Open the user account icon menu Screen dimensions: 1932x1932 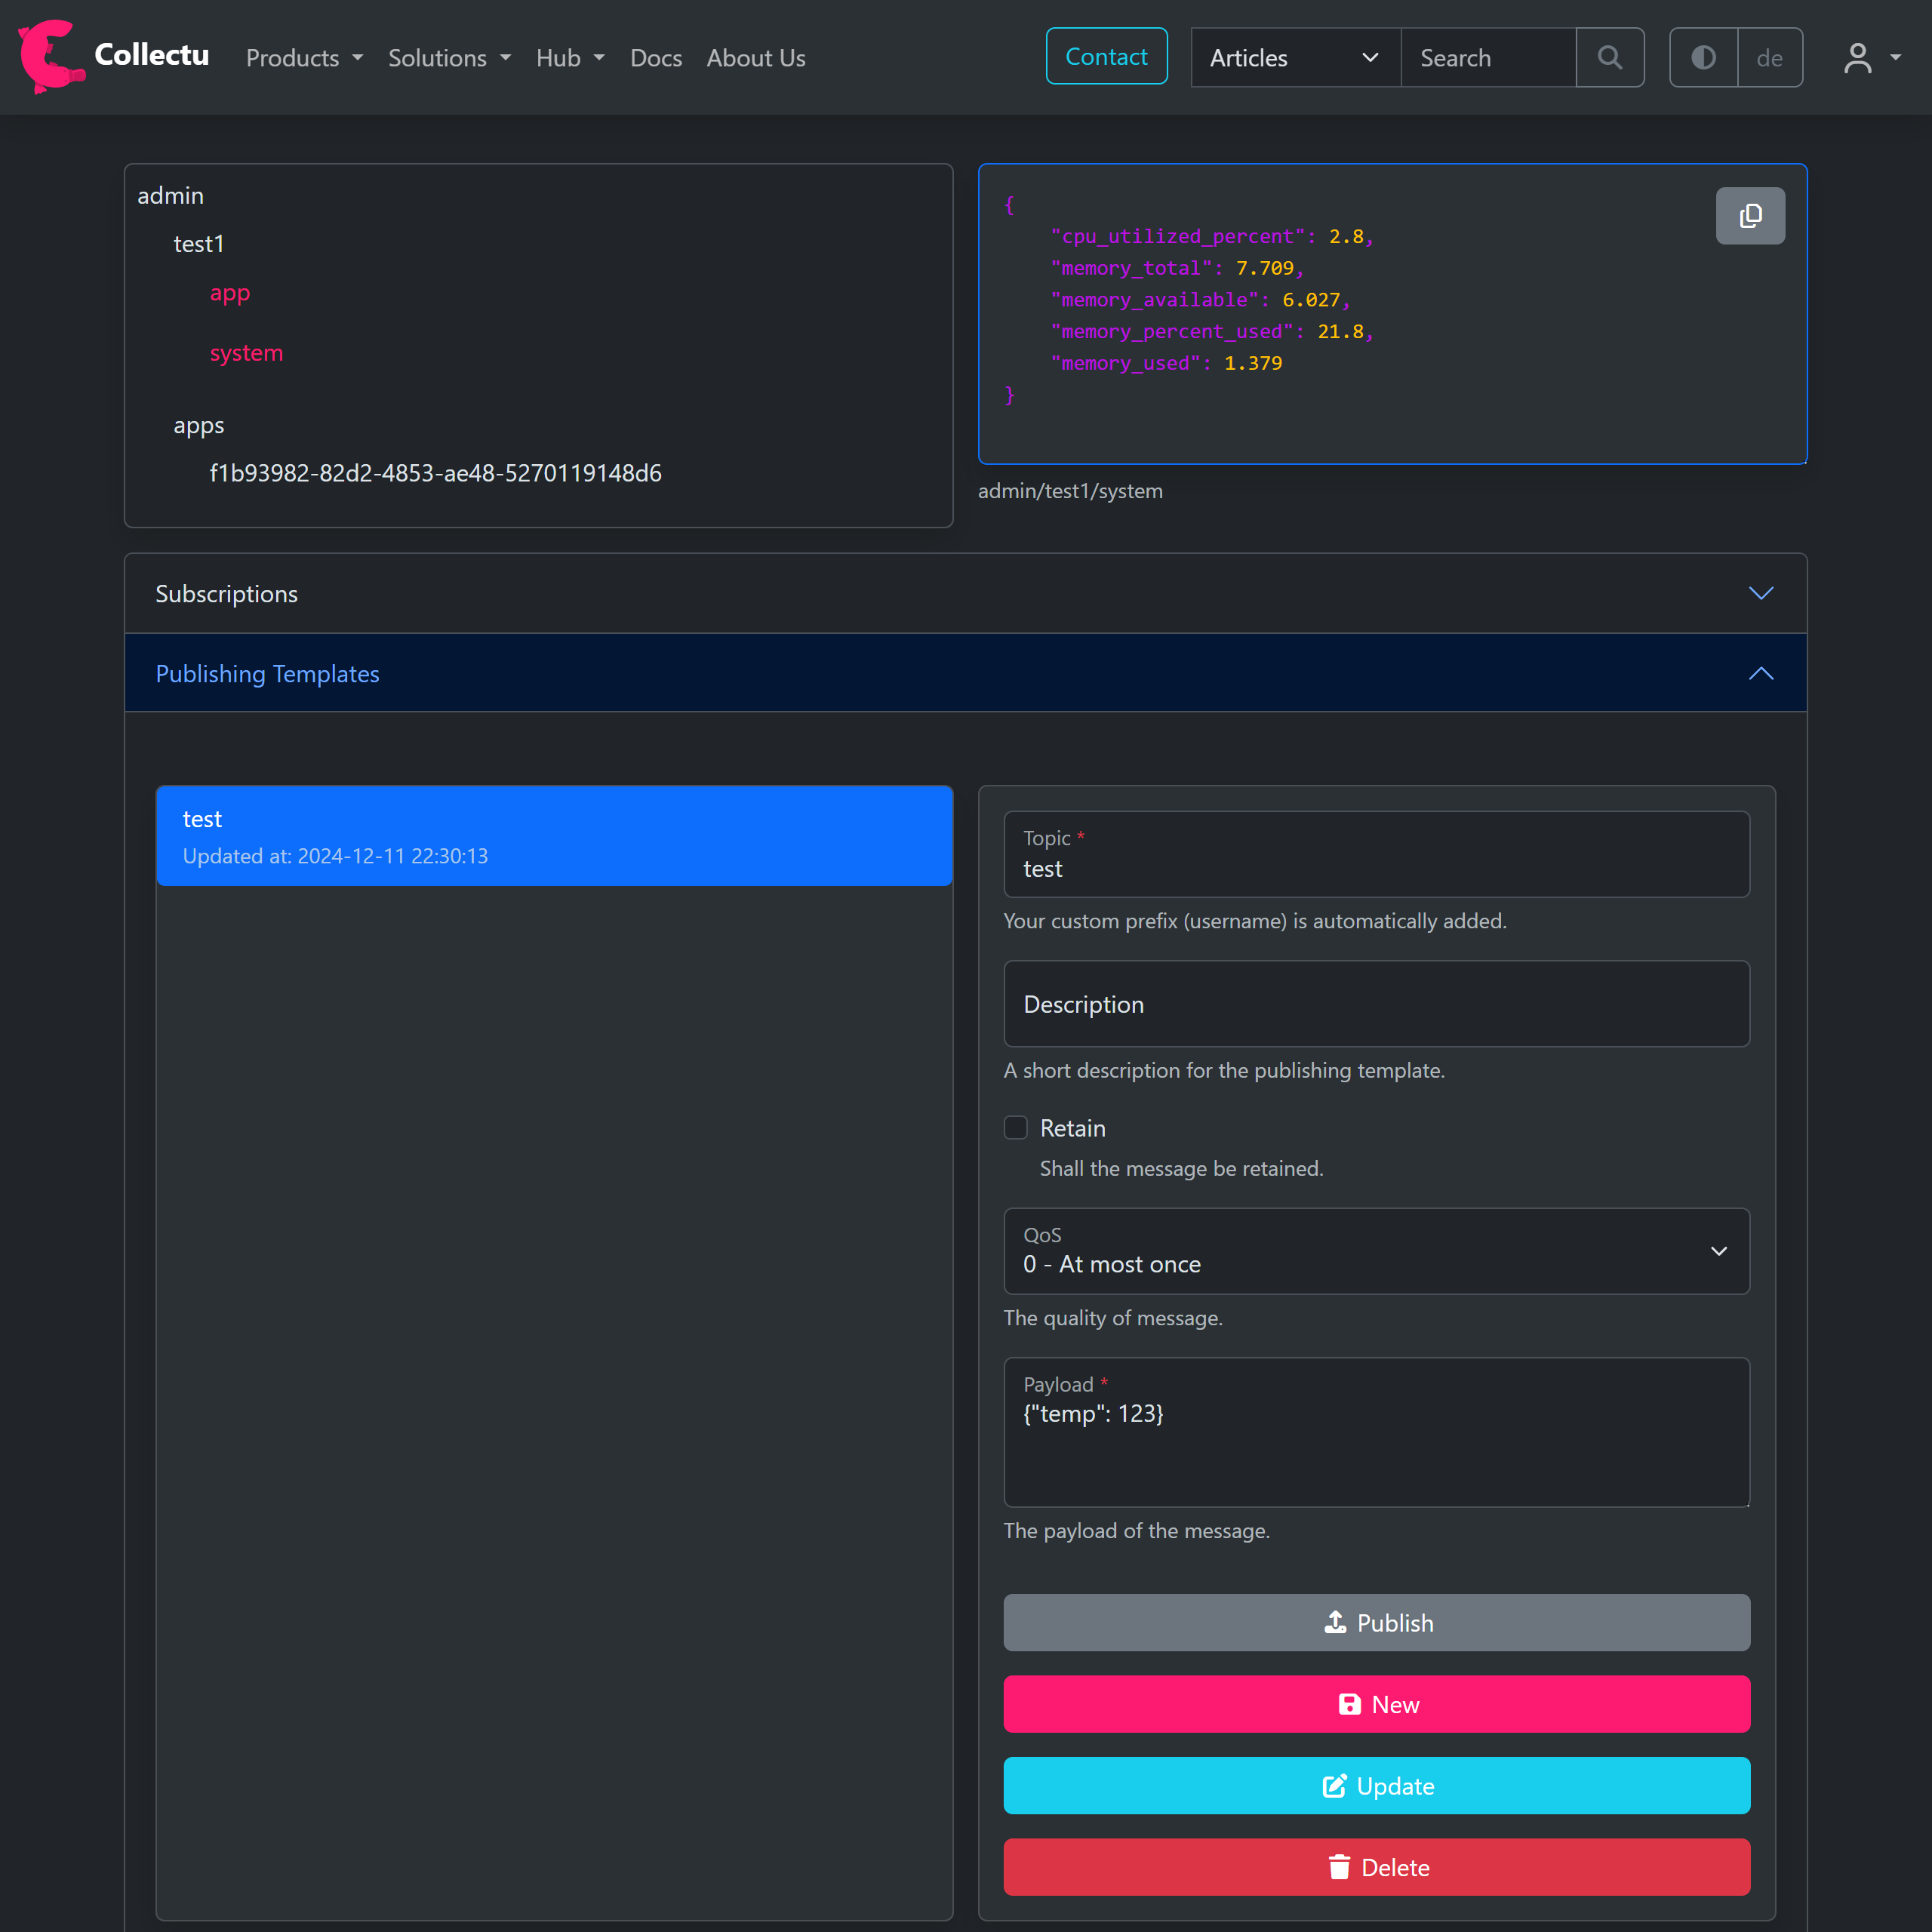(1873, 58)
